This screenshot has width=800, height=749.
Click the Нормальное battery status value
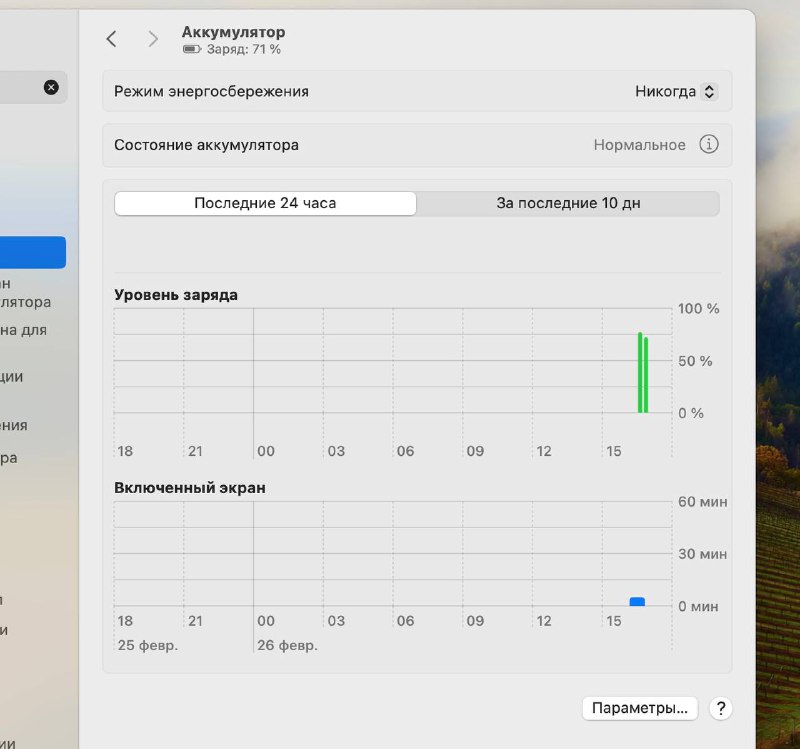[x=639, y=145]
